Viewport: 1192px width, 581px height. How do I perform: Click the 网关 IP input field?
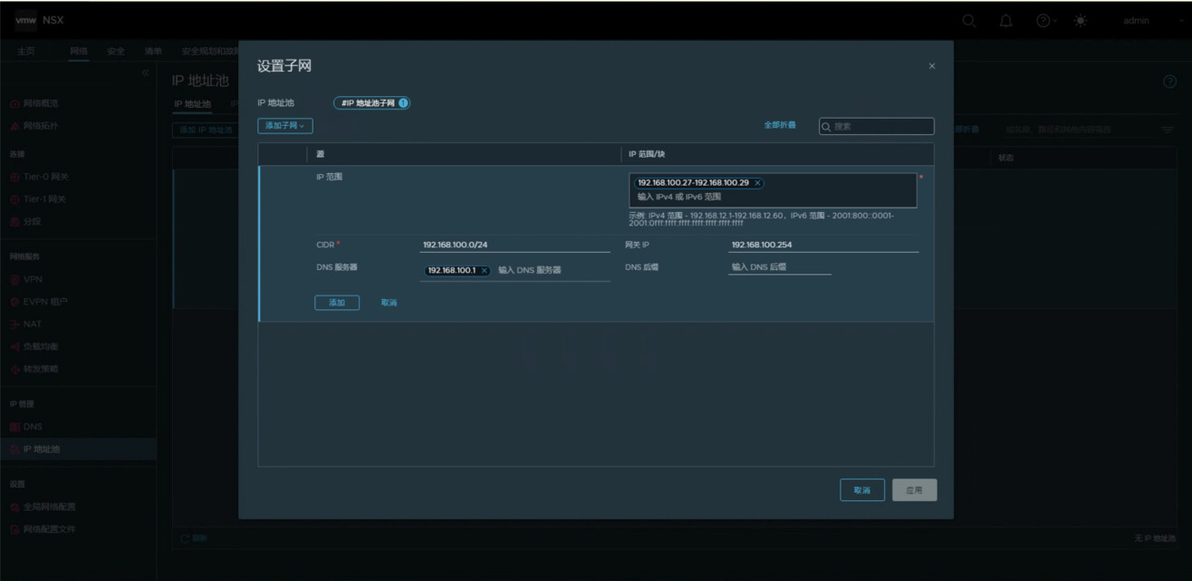click(x=823, y=245)
